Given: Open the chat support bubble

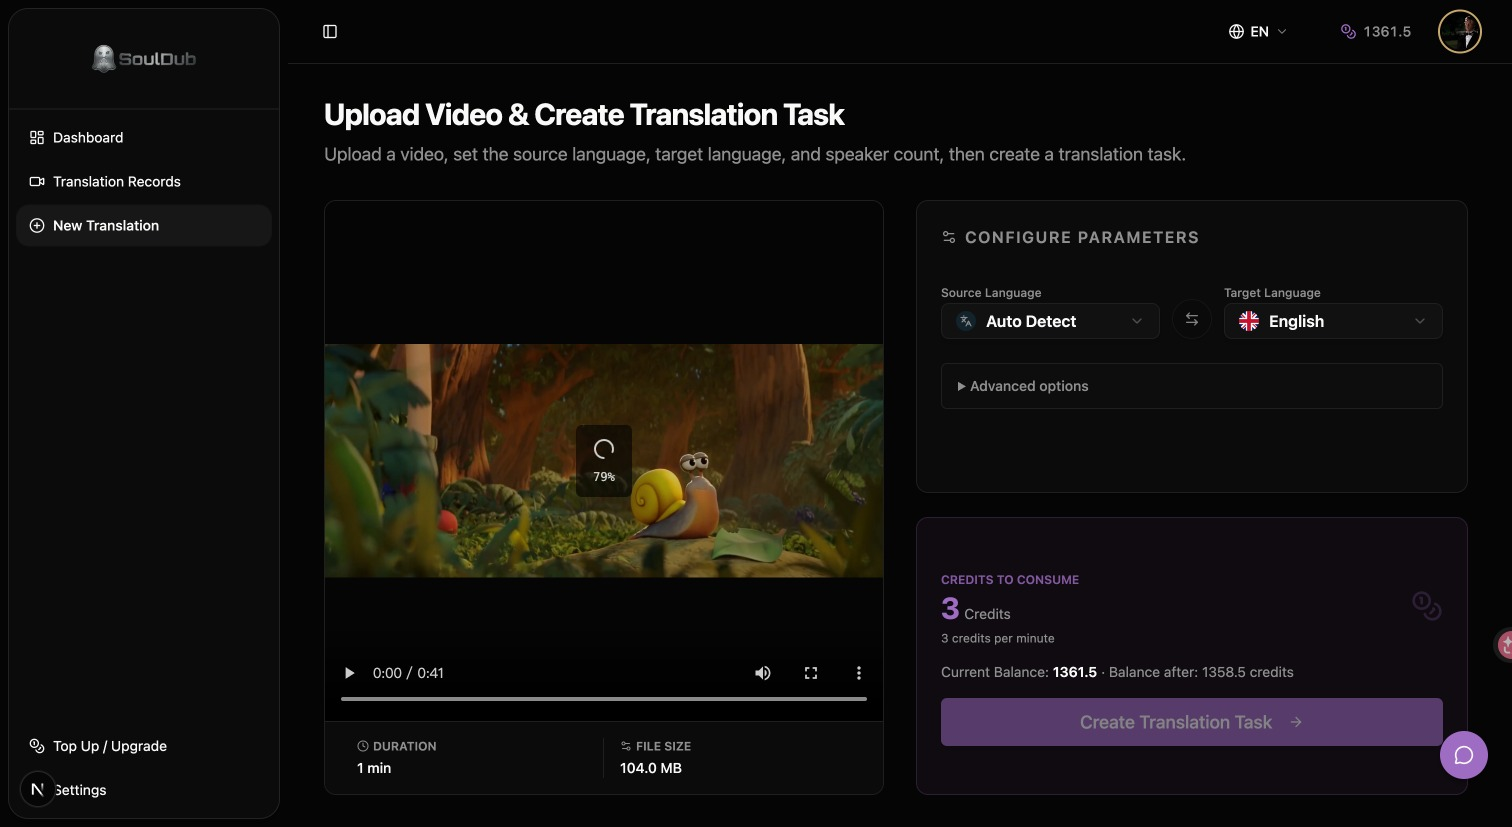Looking at the screenshot, I should coord(1464,755).
